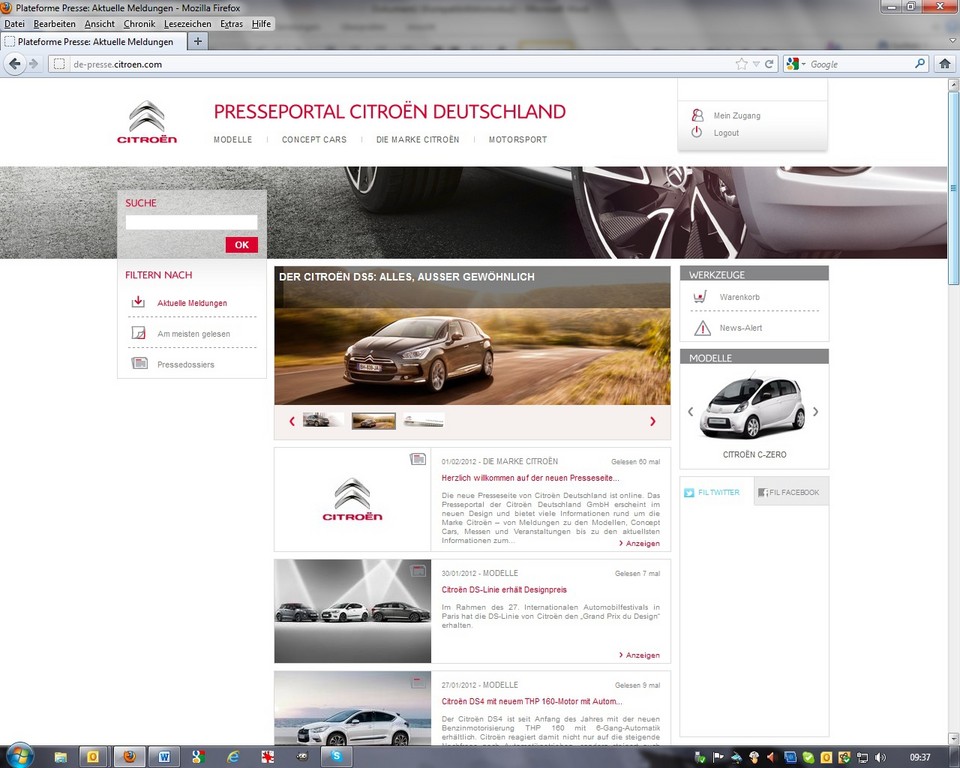Open the Modelle navigation item
Viewport: 960px width, 768px height.
(233, 140)
